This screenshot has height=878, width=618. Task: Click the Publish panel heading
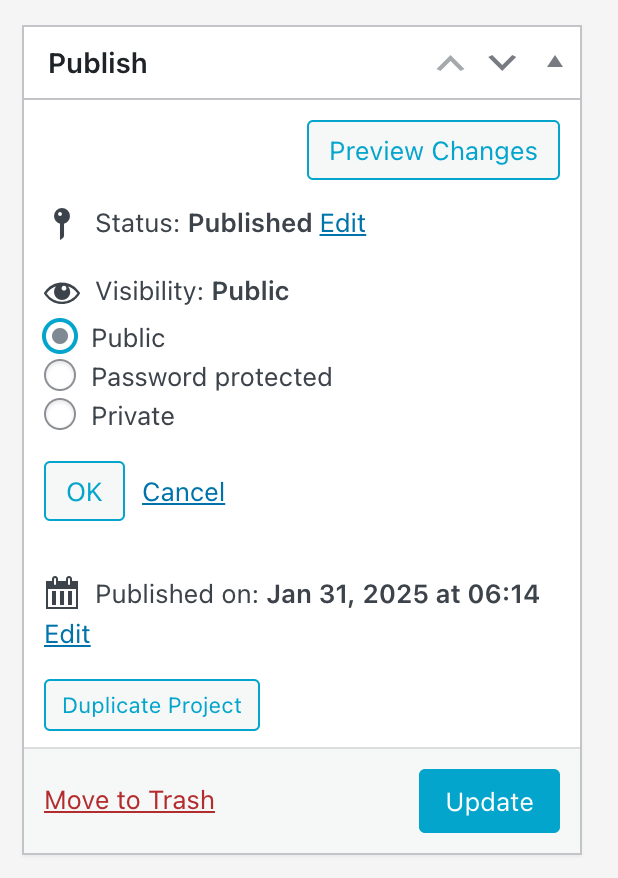tap(97, 62)
